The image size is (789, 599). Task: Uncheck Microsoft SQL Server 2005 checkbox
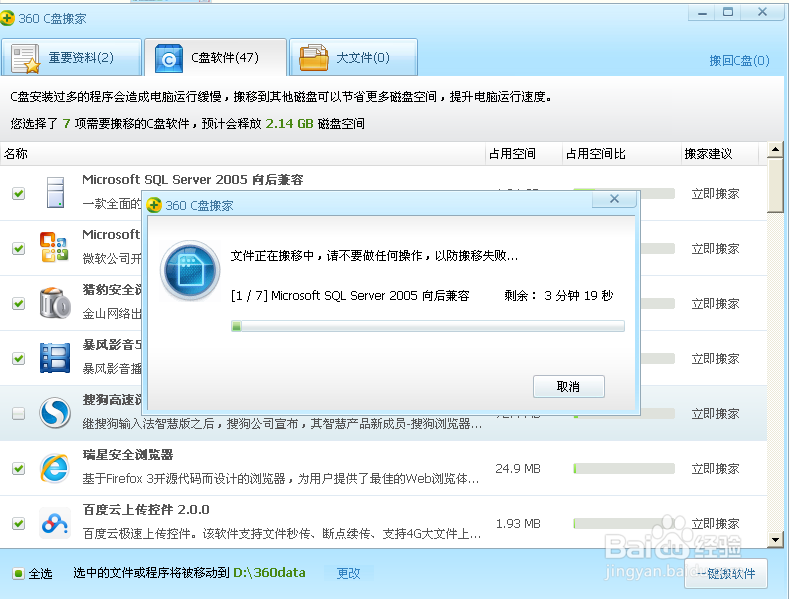(19, 193)
